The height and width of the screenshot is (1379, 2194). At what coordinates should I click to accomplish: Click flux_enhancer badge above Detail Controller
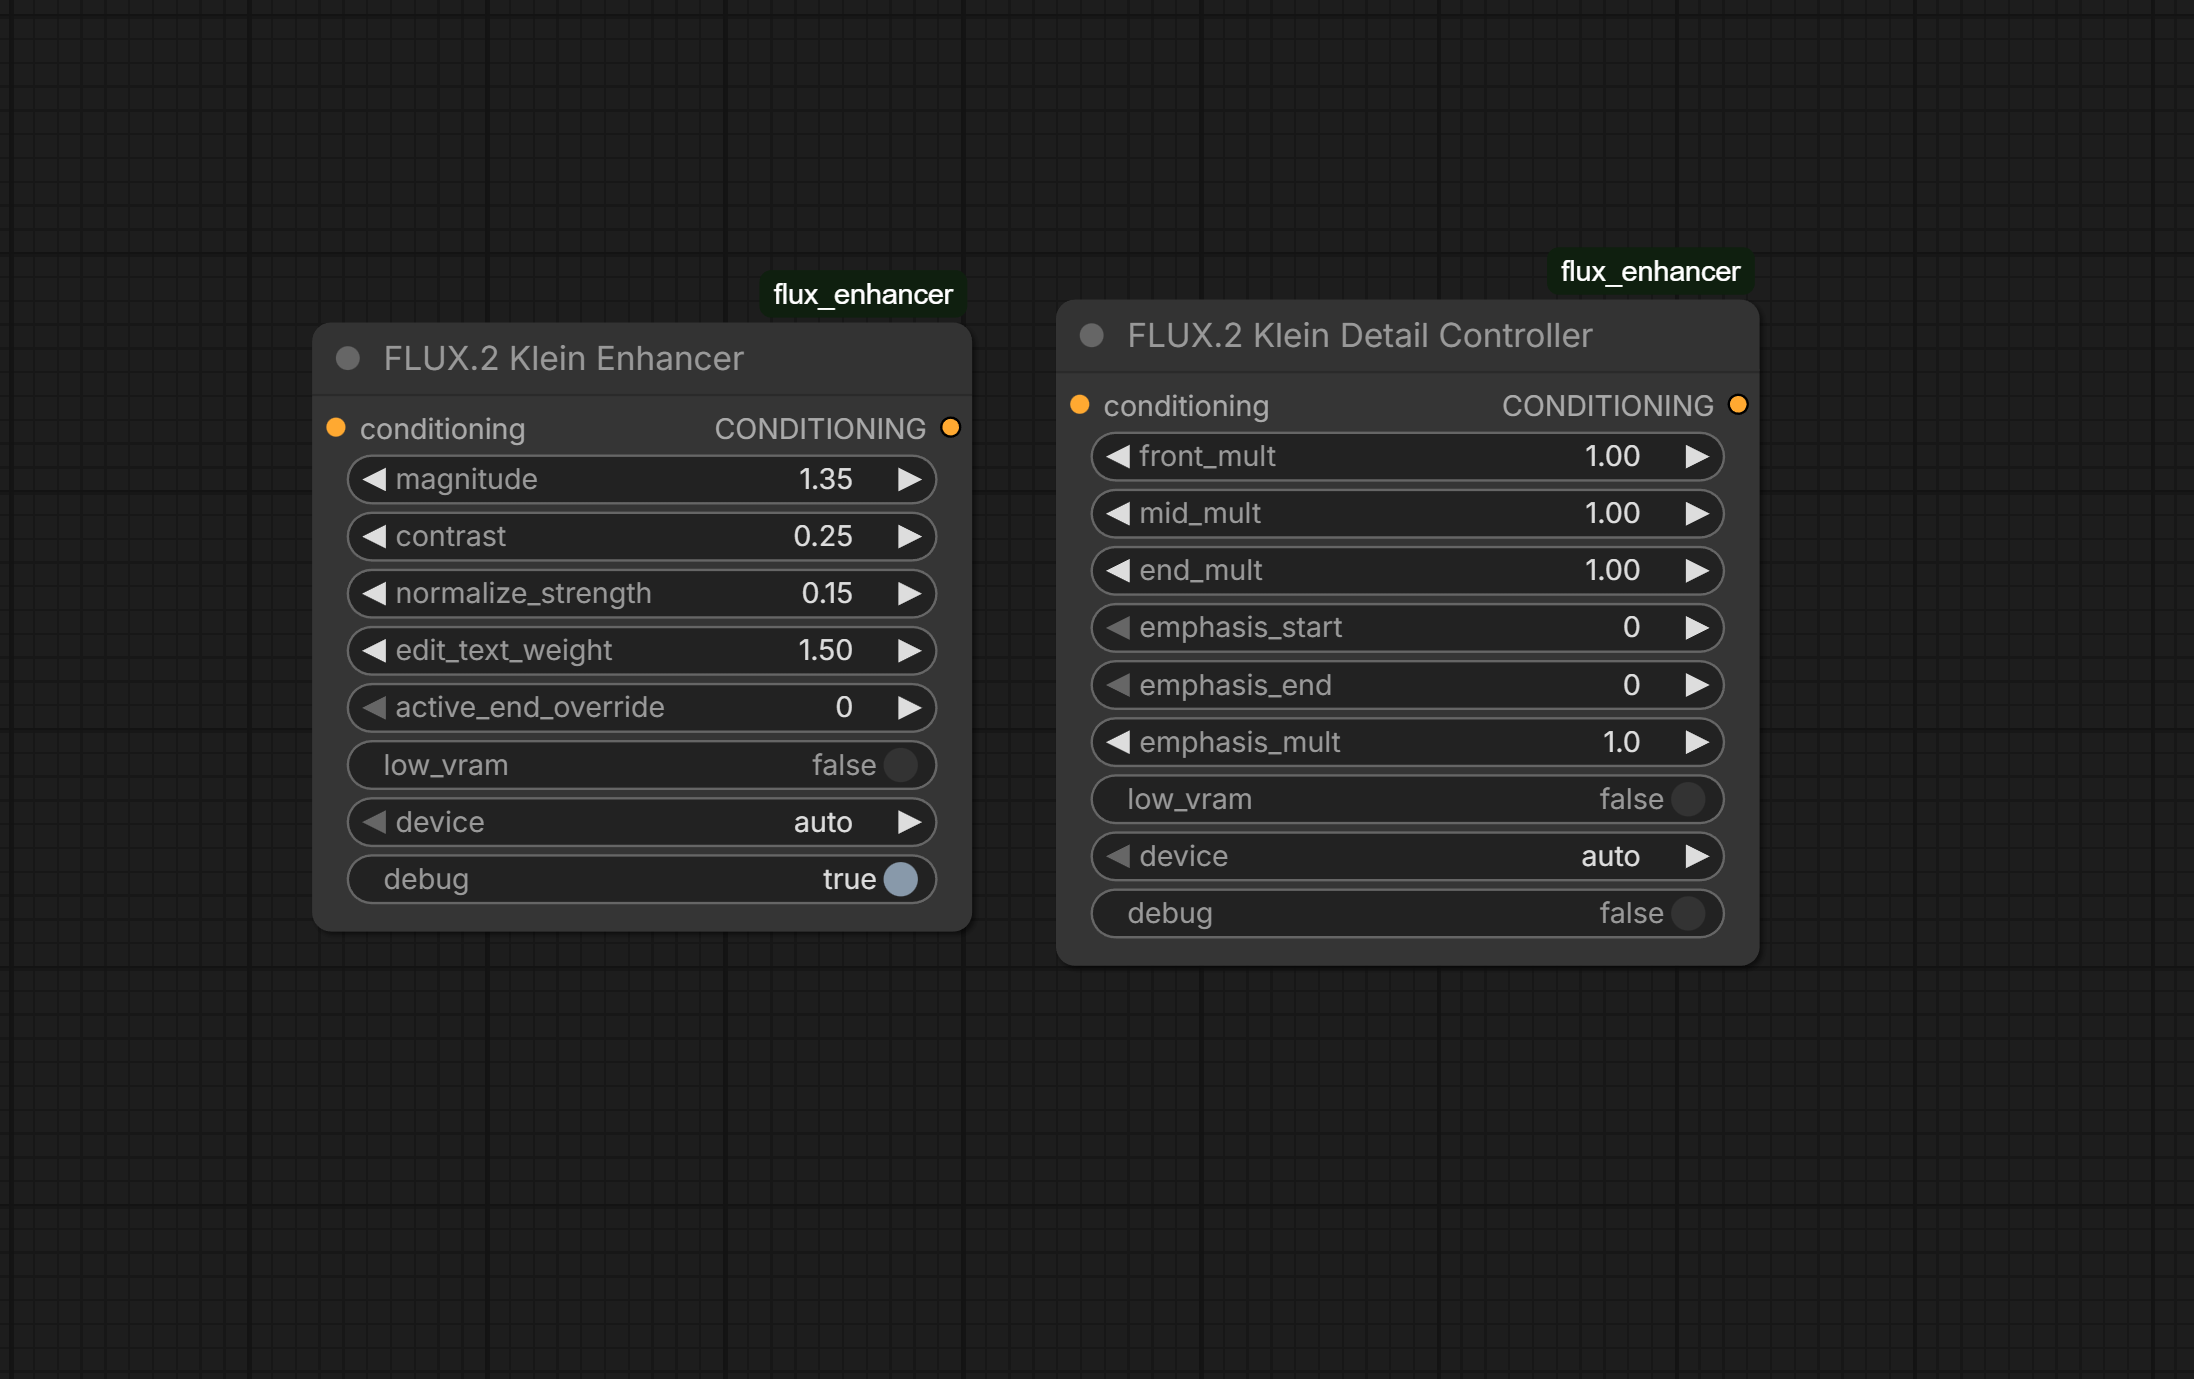pos(1650,271)
